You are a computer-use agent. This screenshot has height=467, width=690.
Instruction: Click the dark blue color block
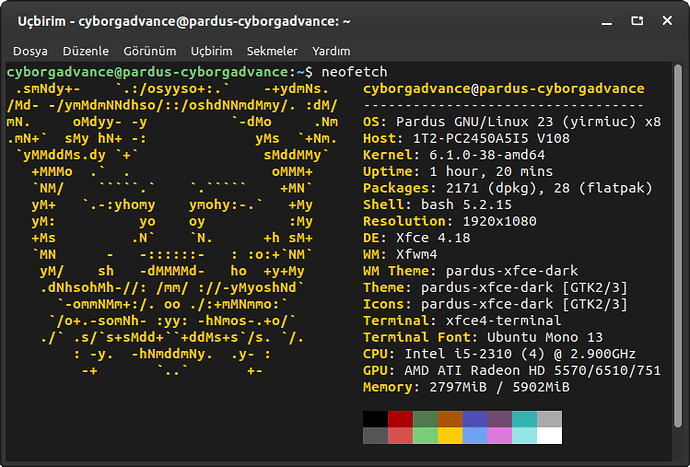tap(475, 419)
